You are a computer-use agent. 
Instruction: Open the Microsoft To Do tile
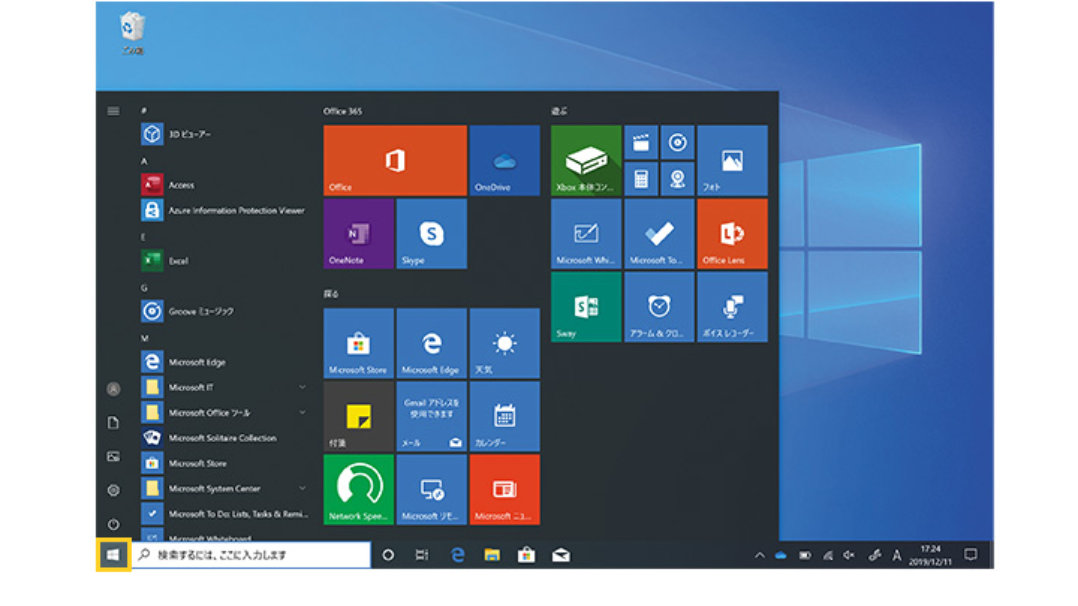tap(659, 234)
